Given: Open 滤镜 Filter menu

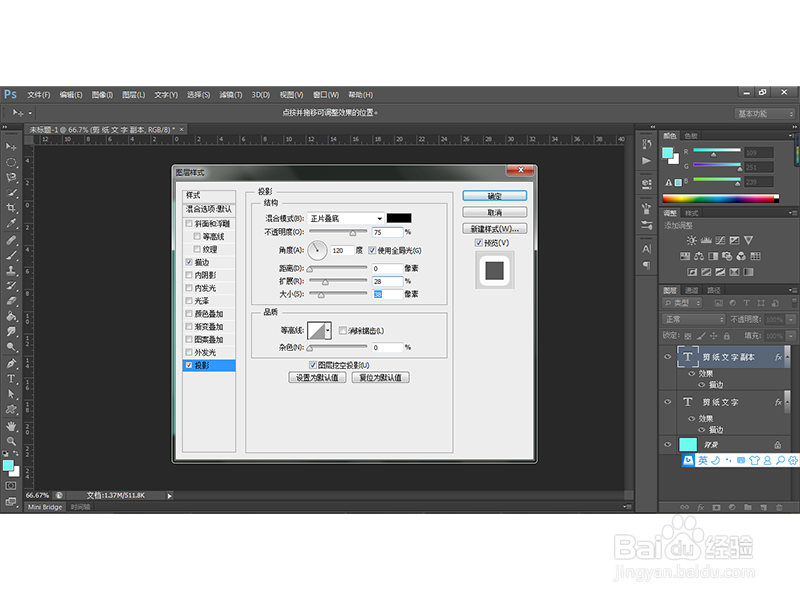Looking at the screenshot, I should coord(231,95).
